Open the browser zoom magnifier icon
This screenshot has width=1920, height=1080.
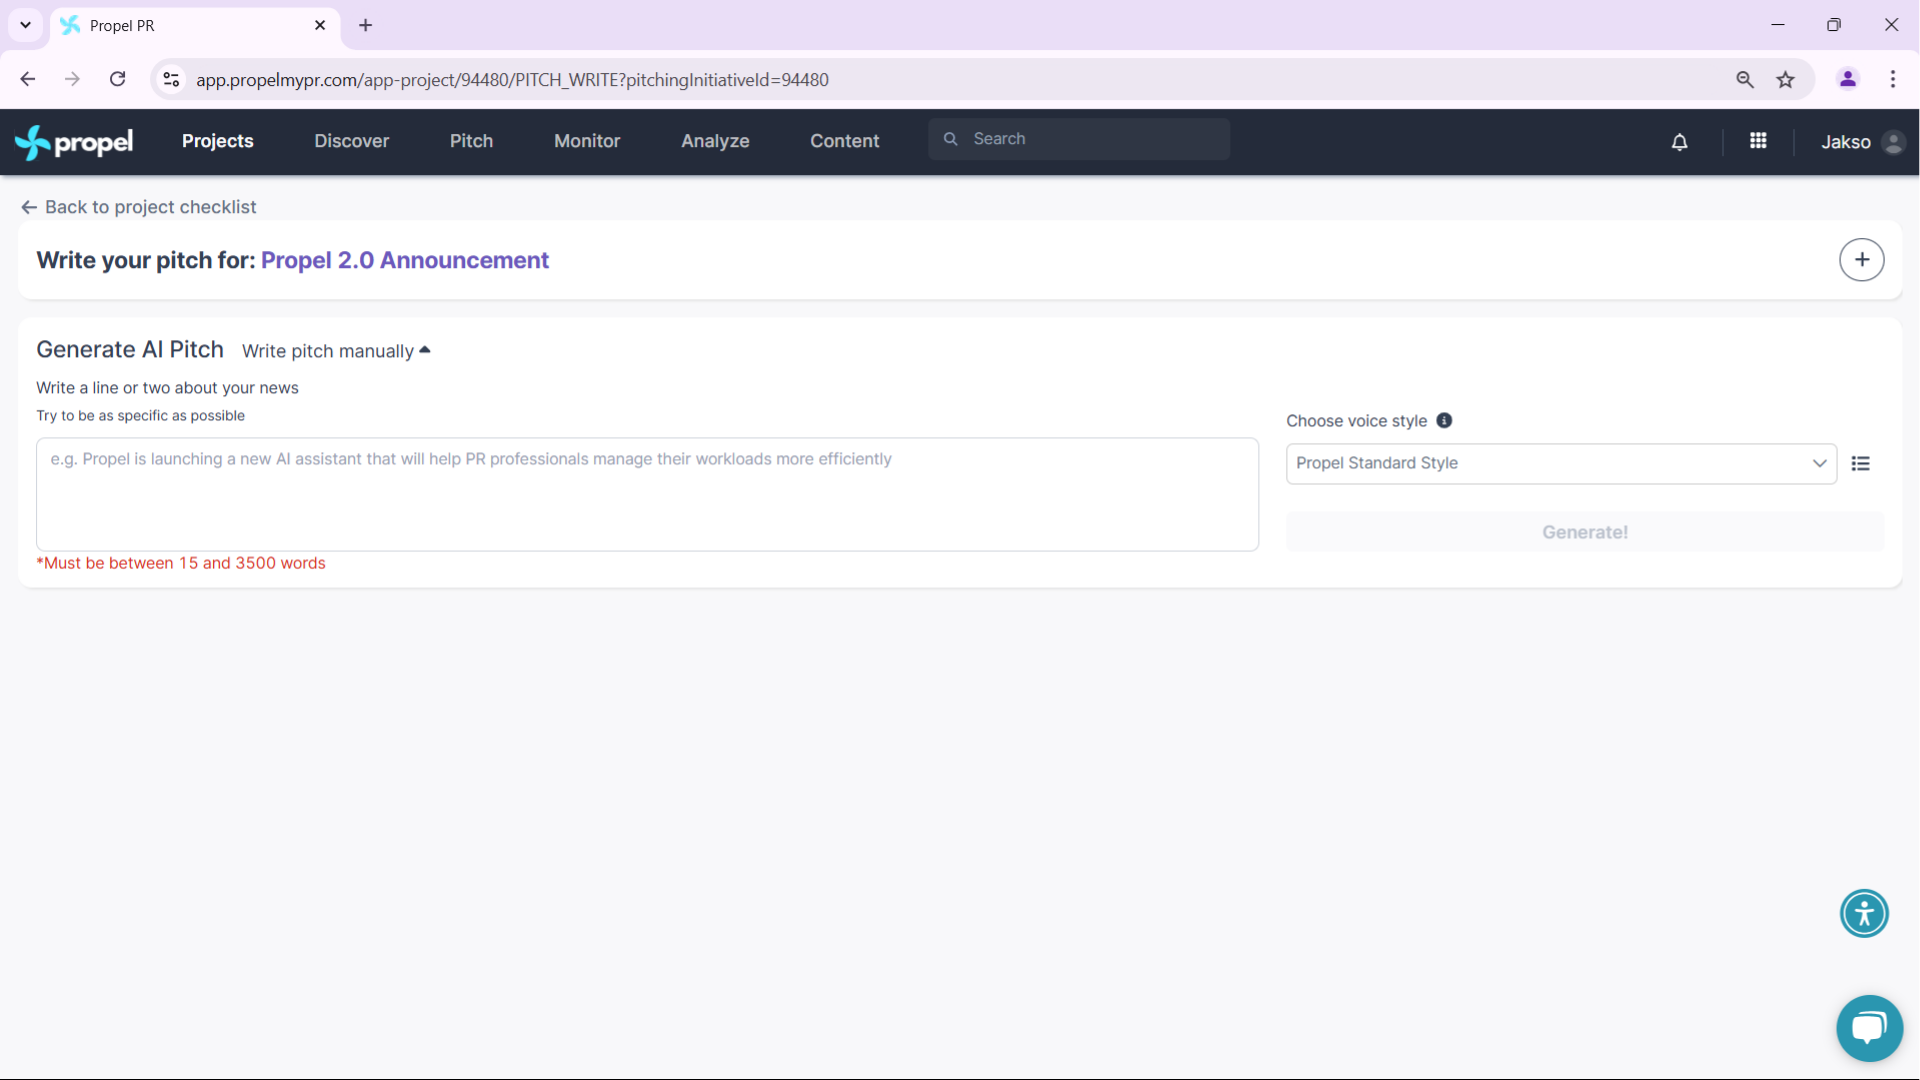pyautogui.click(x=1745, y=80)
